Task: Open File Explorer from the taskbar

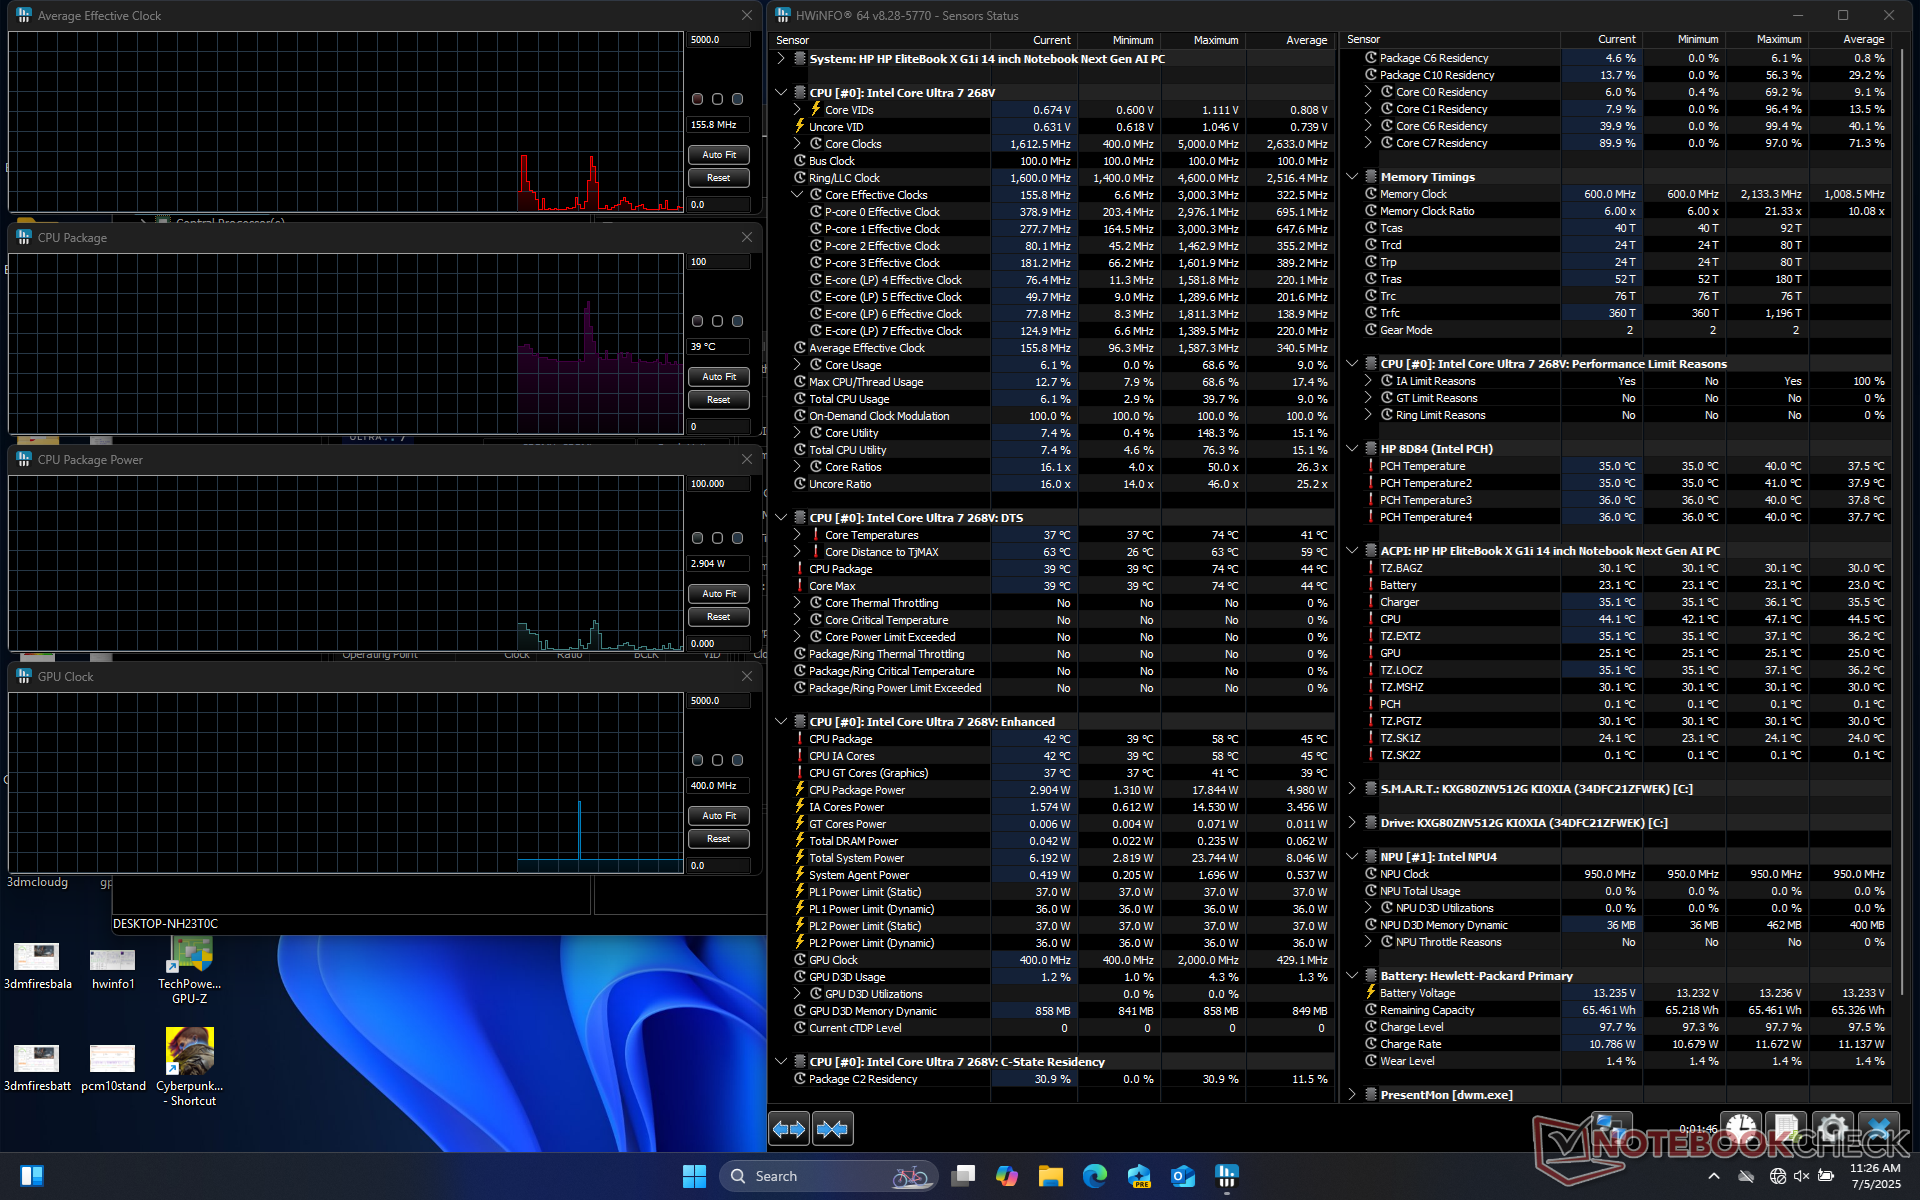Action: point(1050,1176)
